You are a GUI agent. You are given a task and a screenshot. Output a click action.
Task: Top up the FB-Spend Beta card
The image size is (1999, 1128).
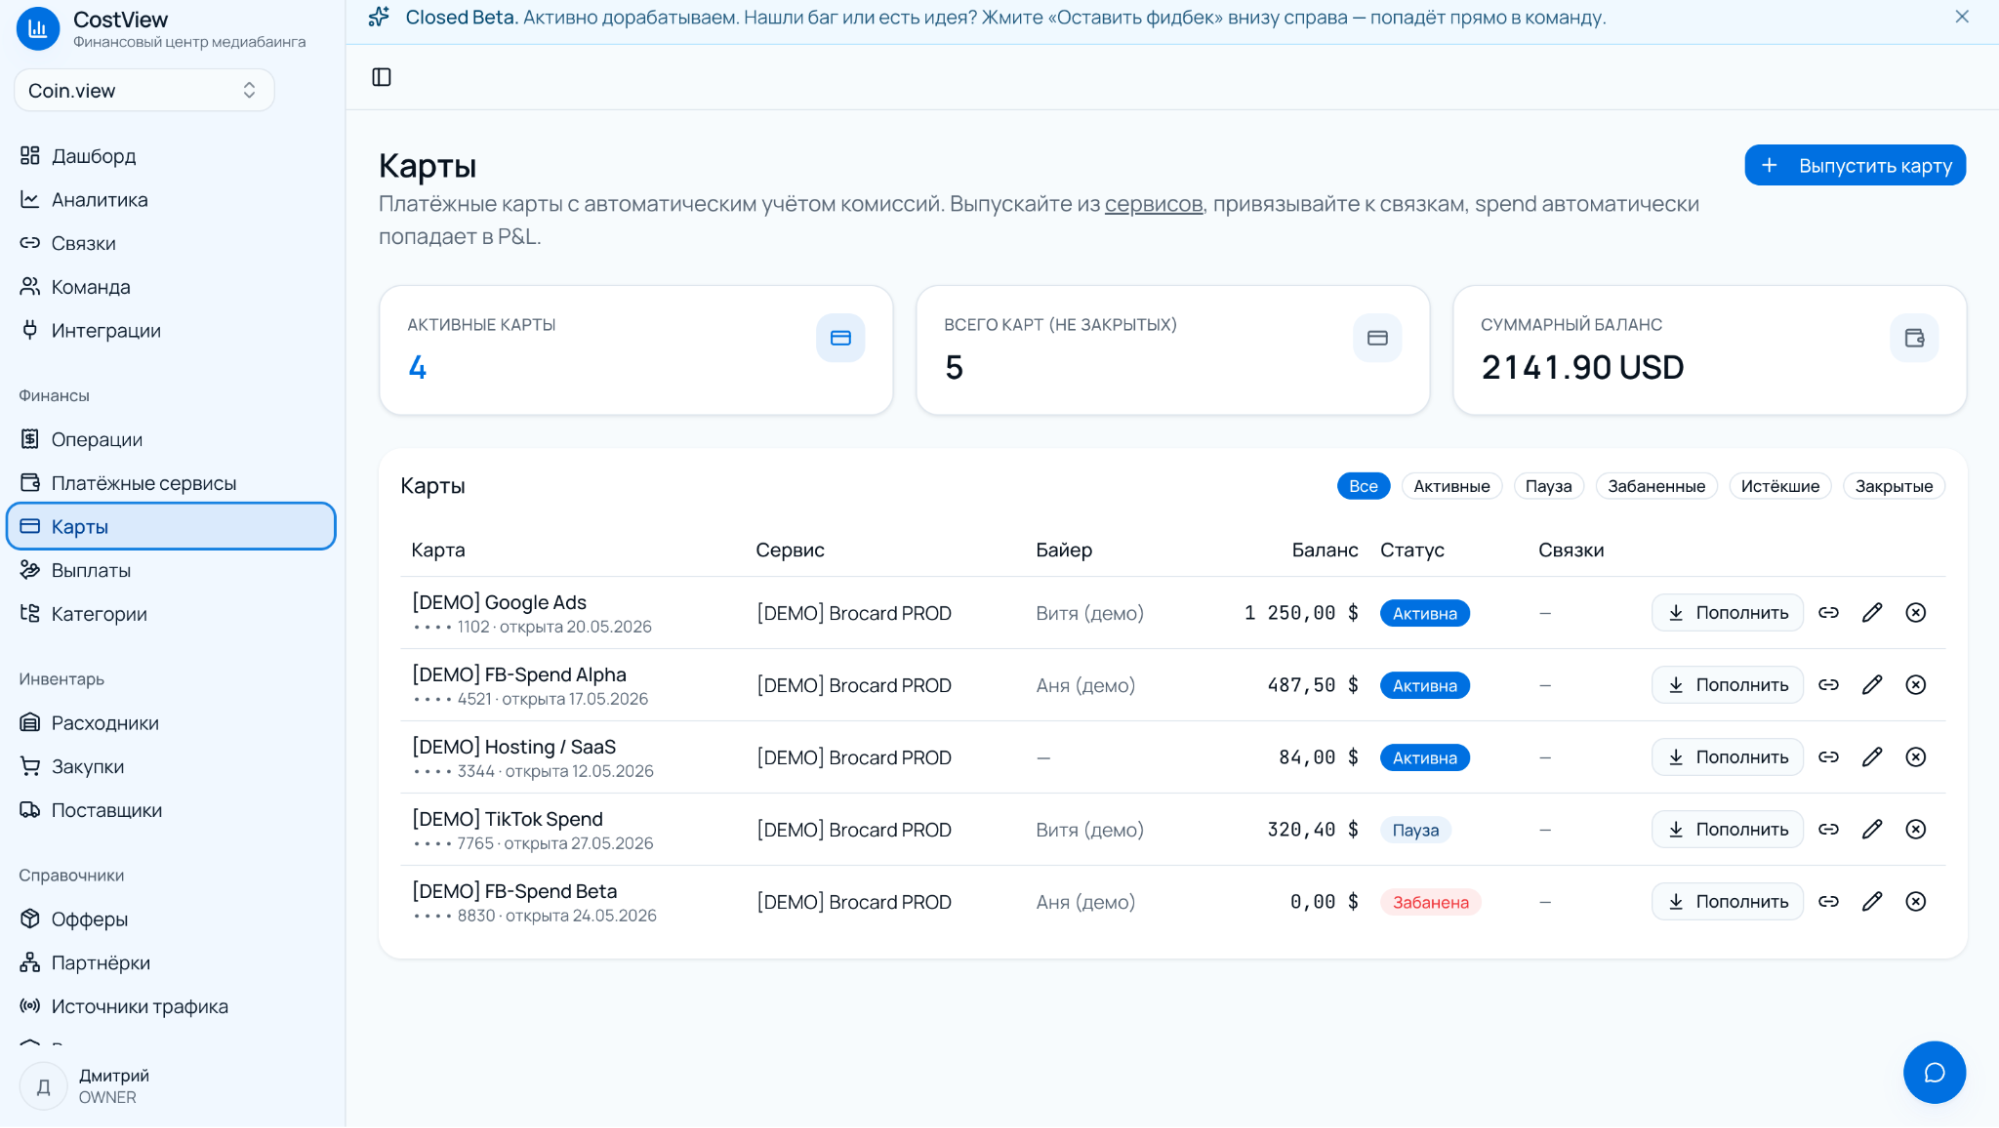click(1727, 901)
